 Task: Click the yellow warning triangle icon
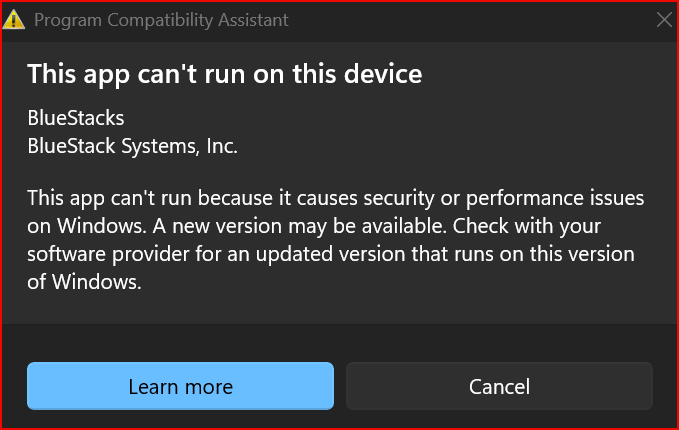[x=14, y=20]
